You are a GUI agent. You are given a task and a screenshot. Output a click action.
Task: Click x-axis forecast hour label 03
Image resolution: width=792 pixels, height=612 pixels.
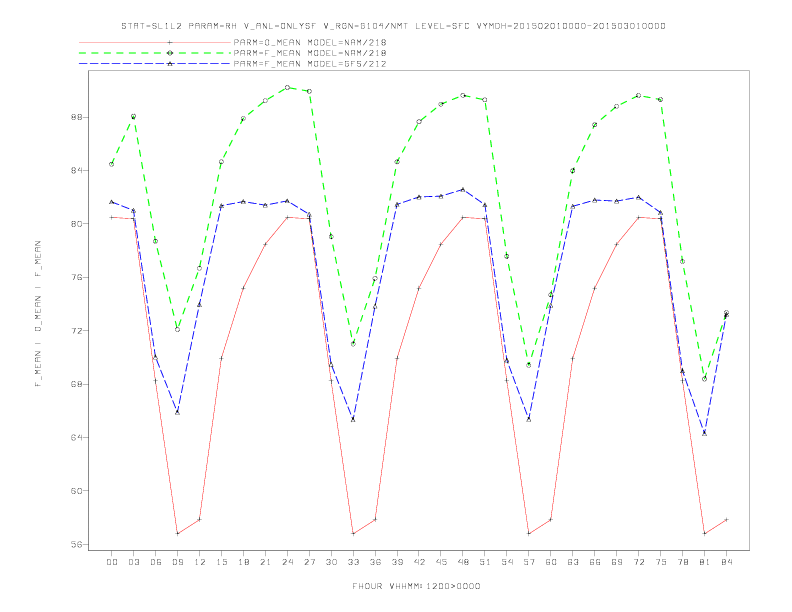point(133,562)
